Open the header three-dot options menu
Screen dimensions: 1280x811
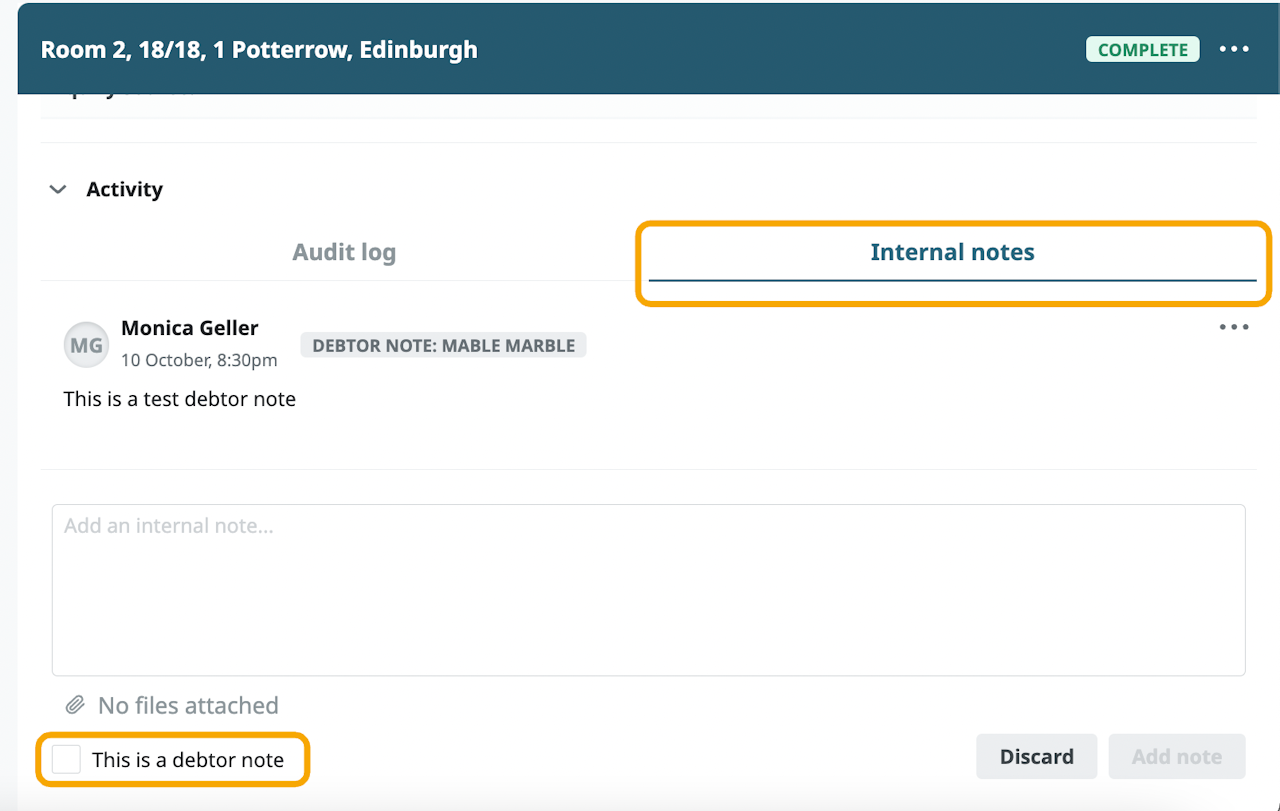pos(1234,49)
